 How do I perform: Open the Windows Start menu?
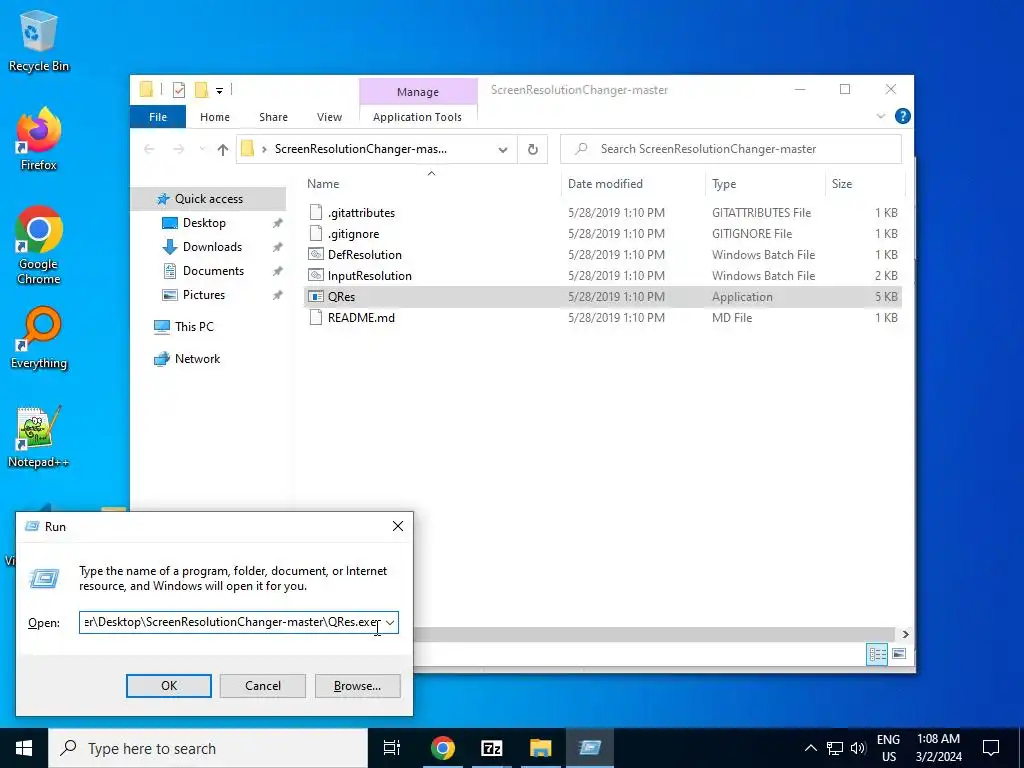[24, 748]
